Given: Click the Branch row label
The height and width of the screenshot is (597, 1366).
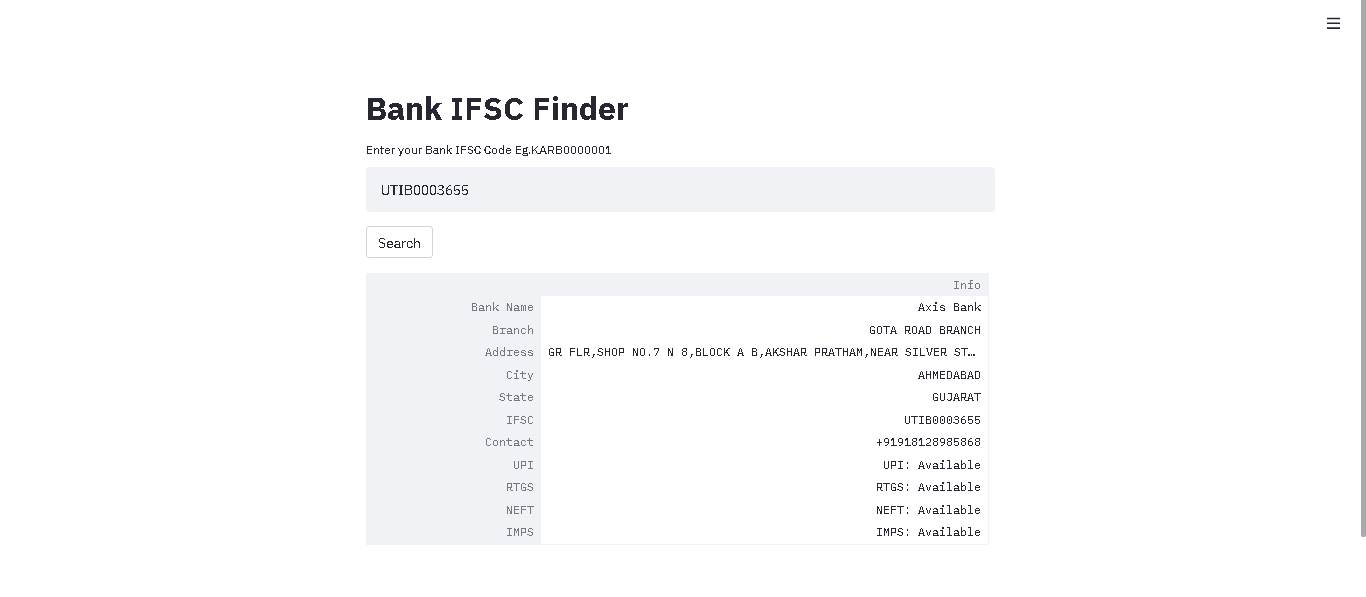Looking at the screenshot, I should coord(513,330).
